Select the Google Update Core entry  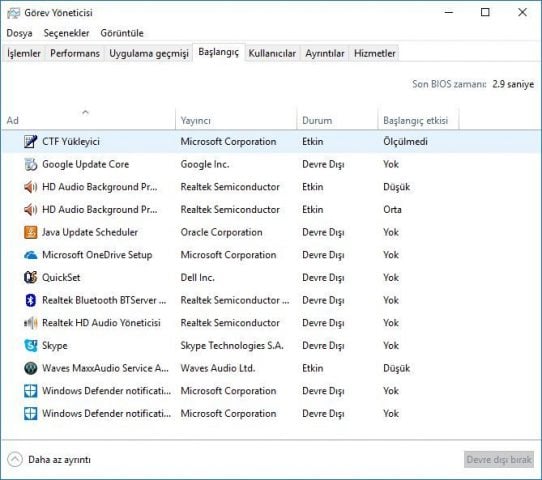(85, 164)
